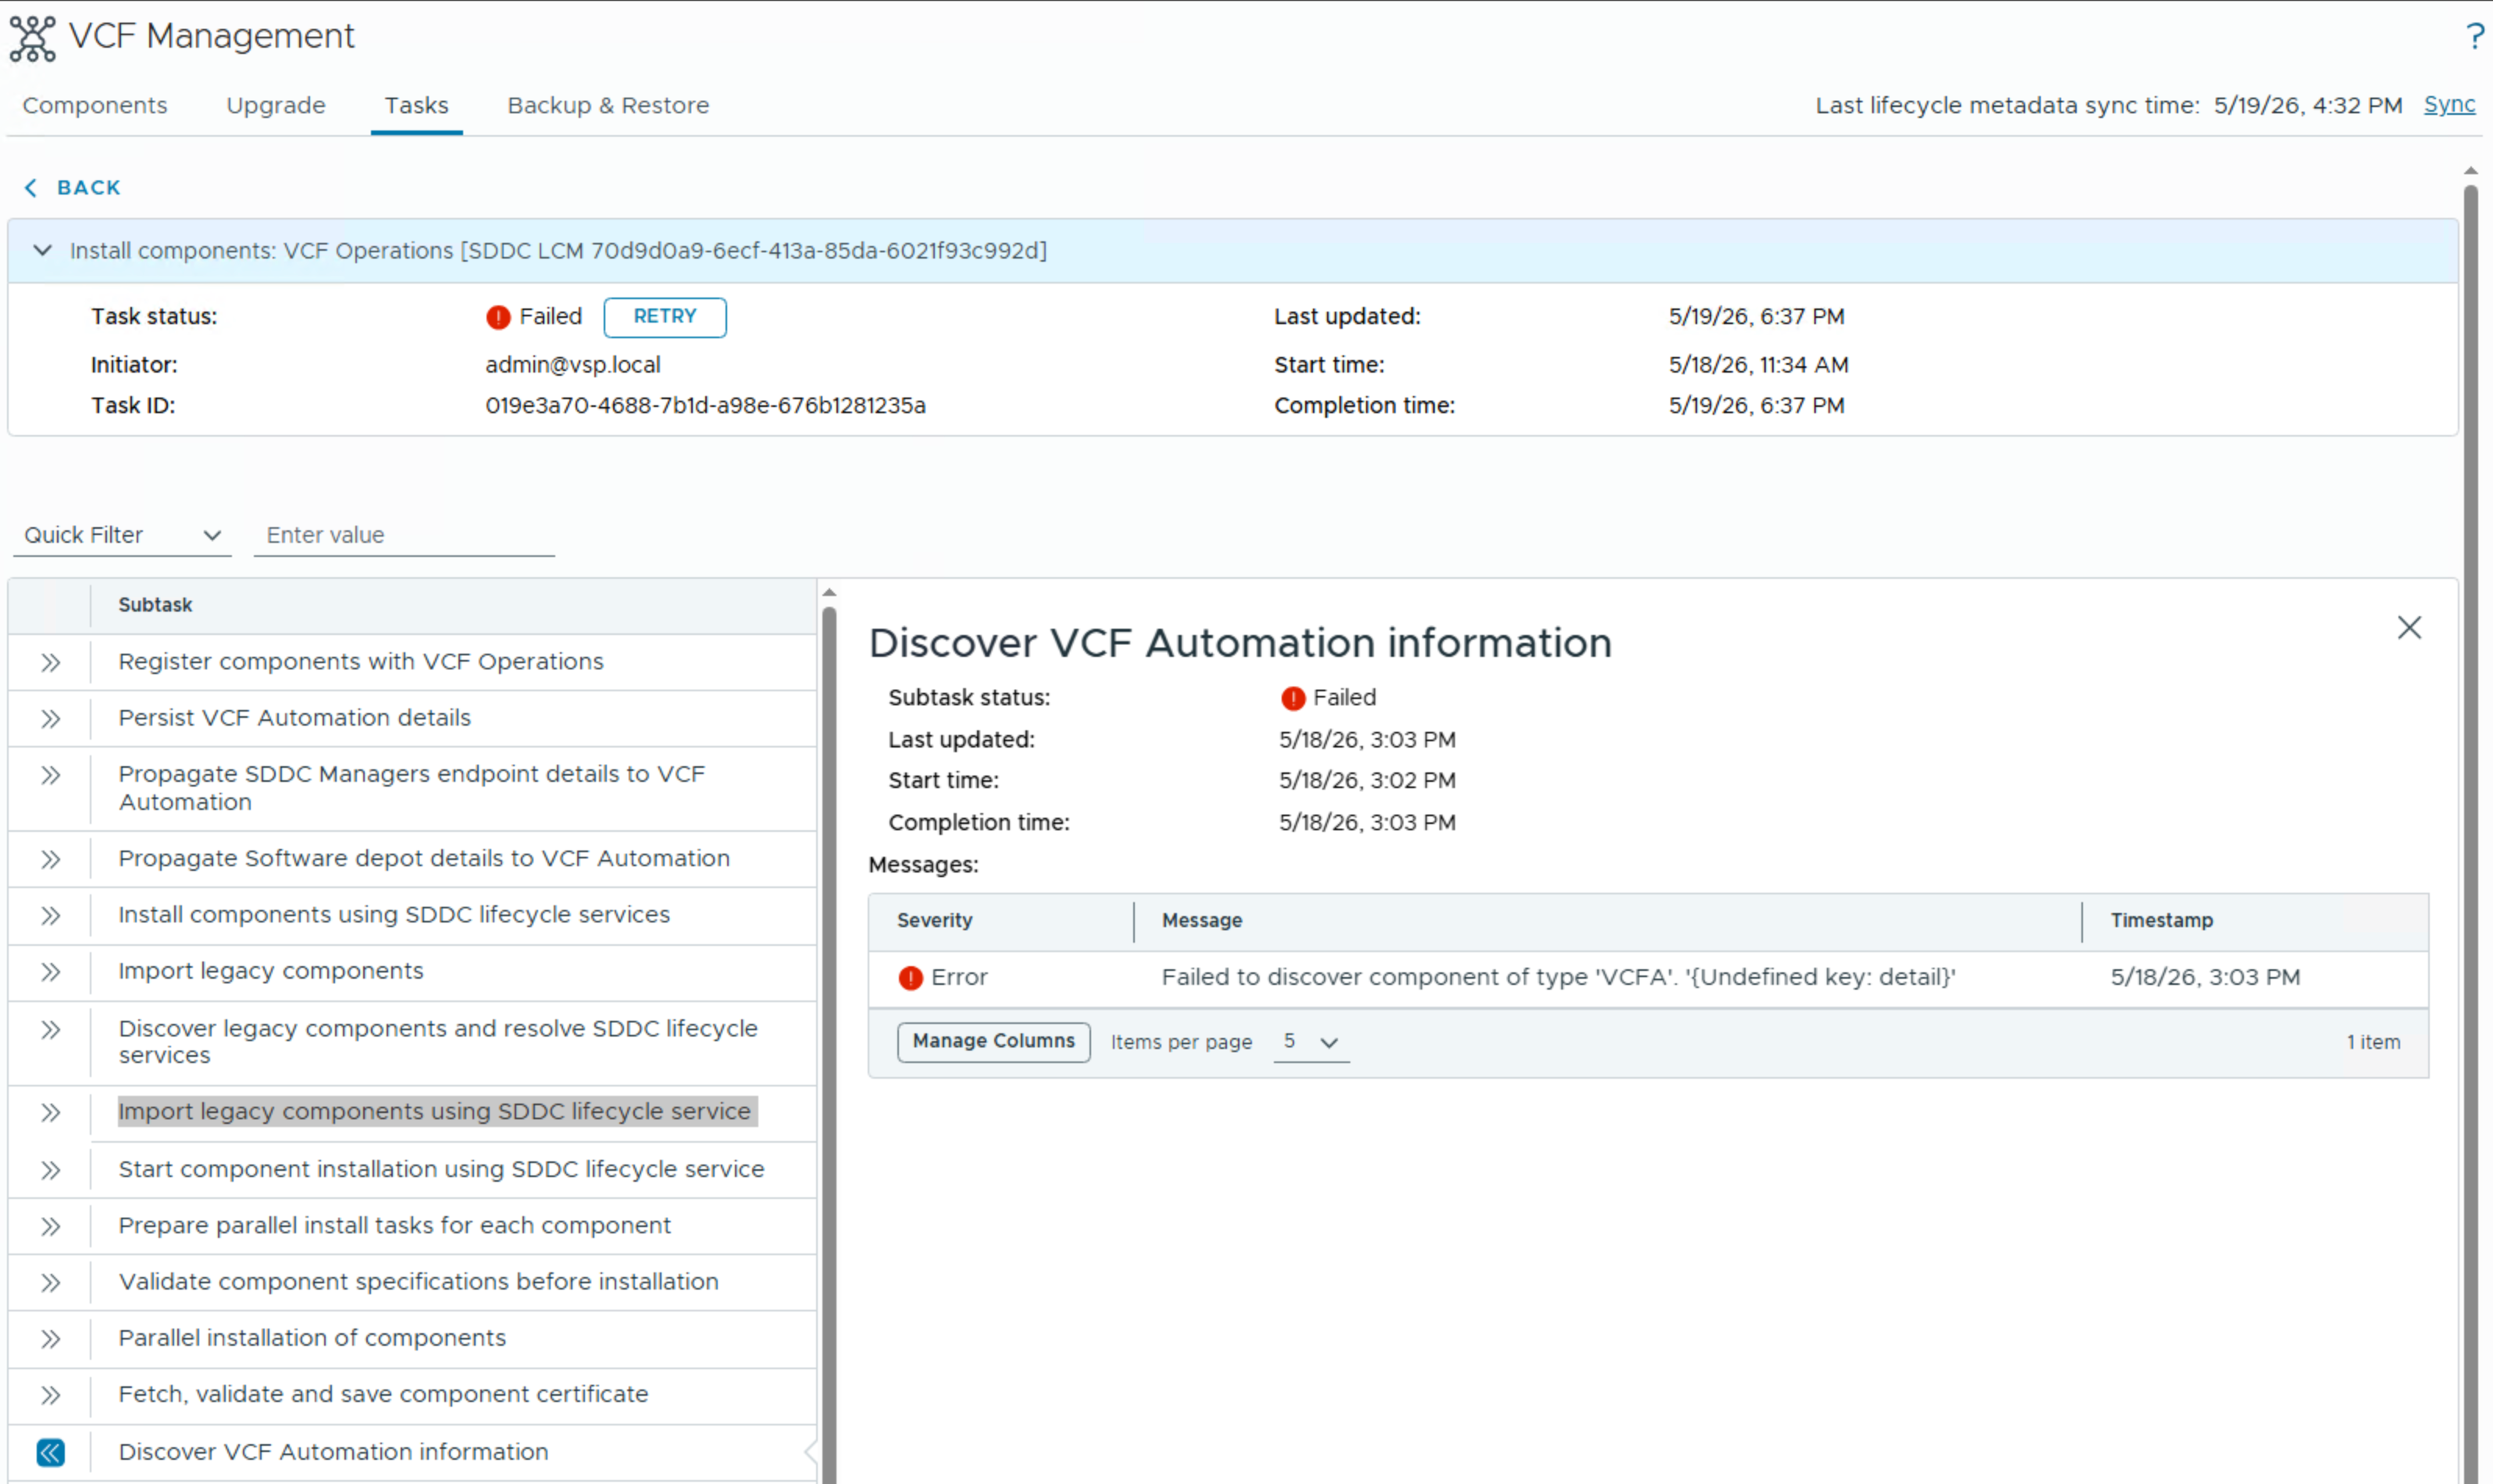Screen dimensions: 2493x1484
Task: Collapse details for Discover VCF Automation information
Action: pos(50,1452)
